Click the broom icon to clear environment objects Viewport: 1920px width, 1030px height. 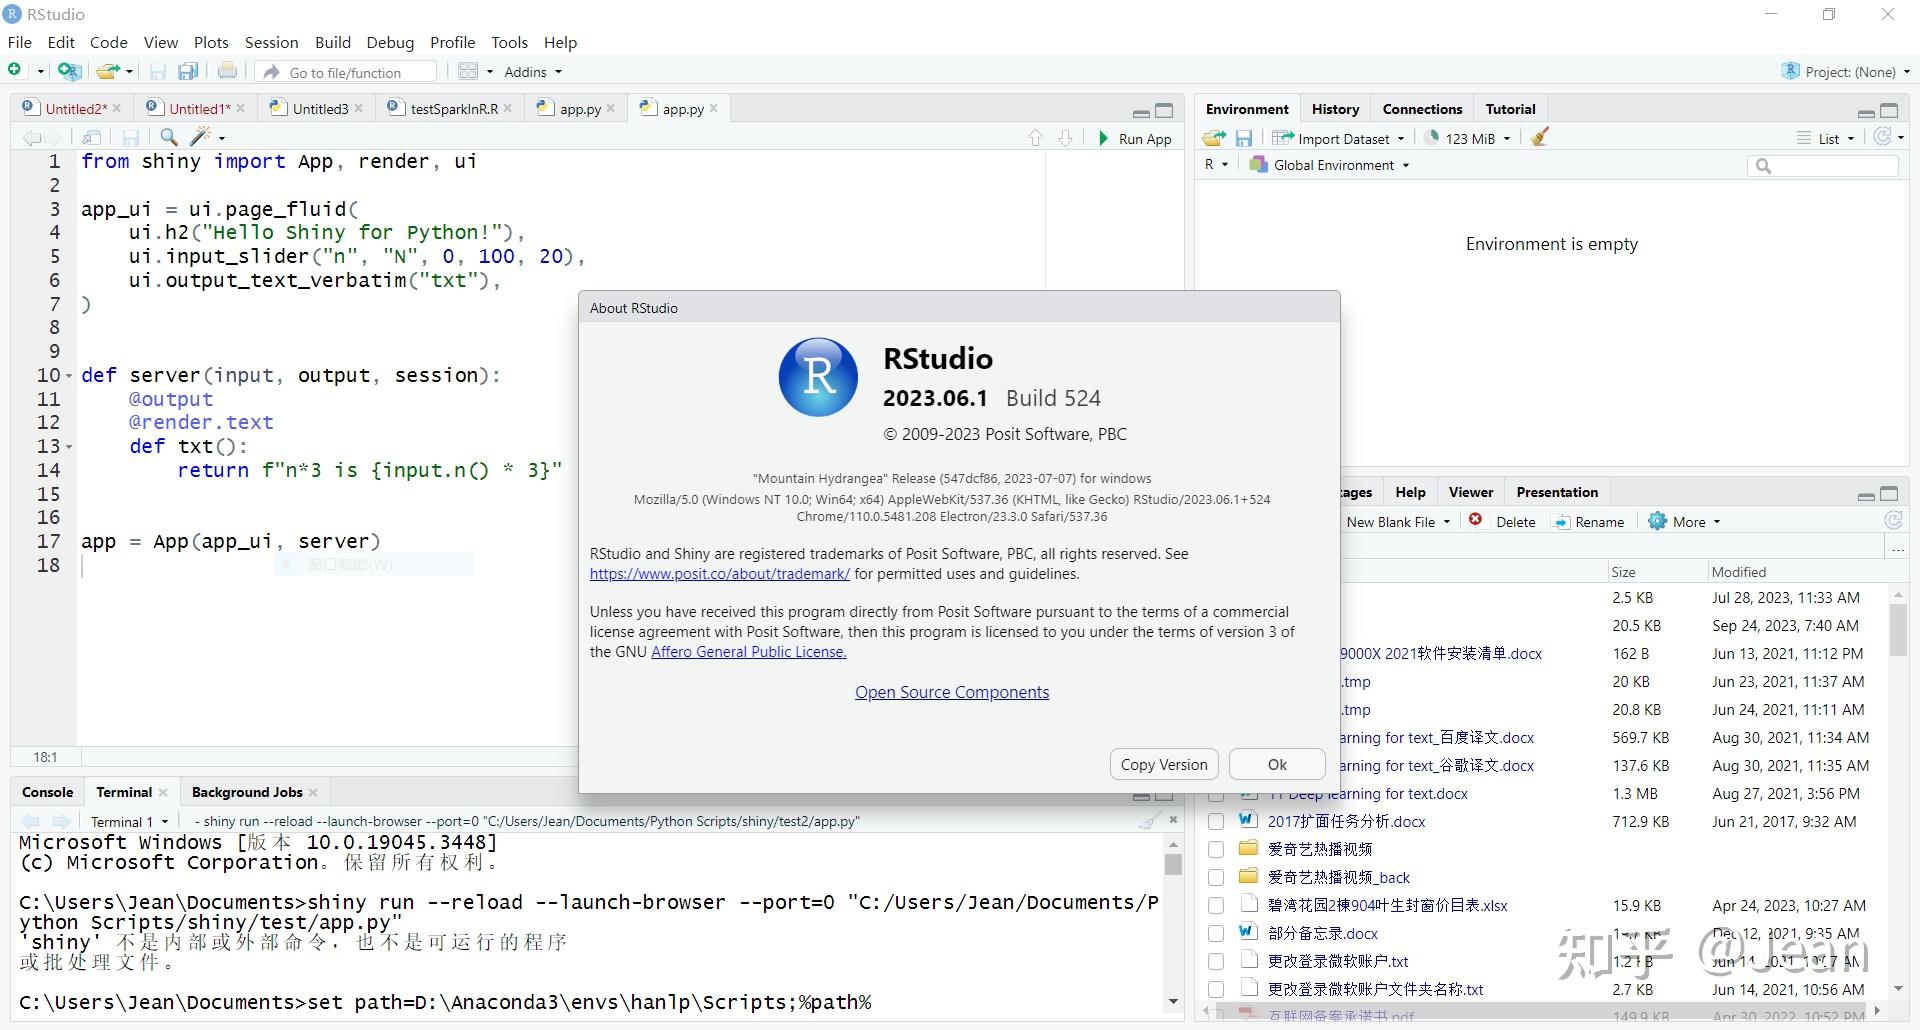(1540, 138)
